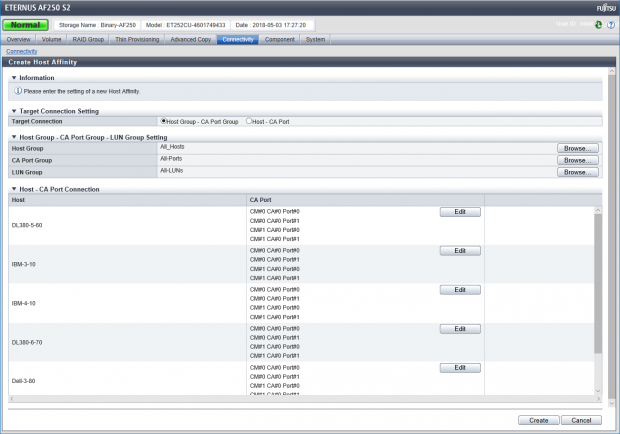
Task: Follow the Connectivity breadcrumb link
Action: click(22, 51)
